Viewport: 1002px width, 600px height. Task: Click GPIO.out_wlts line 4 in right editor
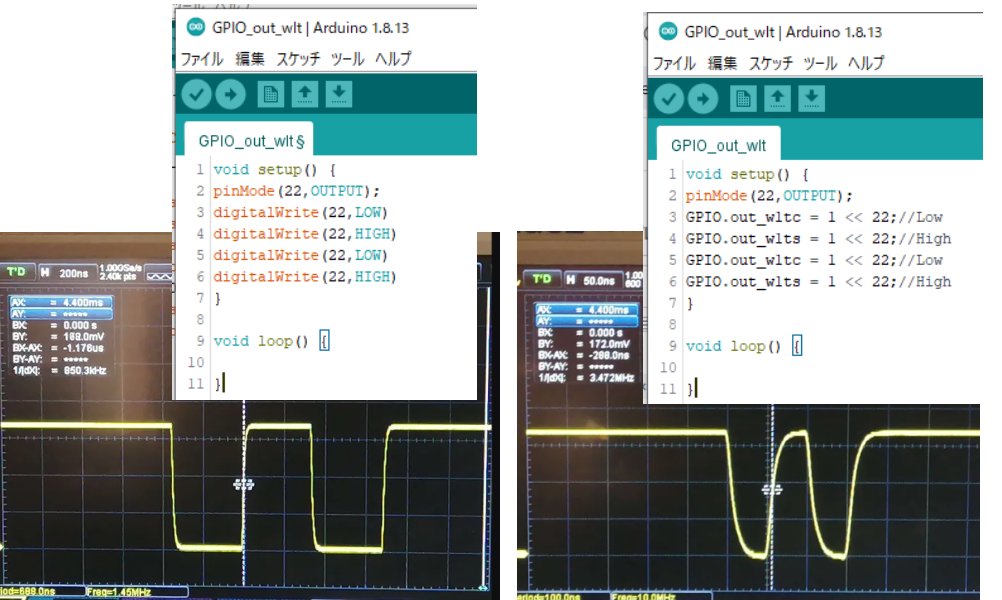pos(819,239)
